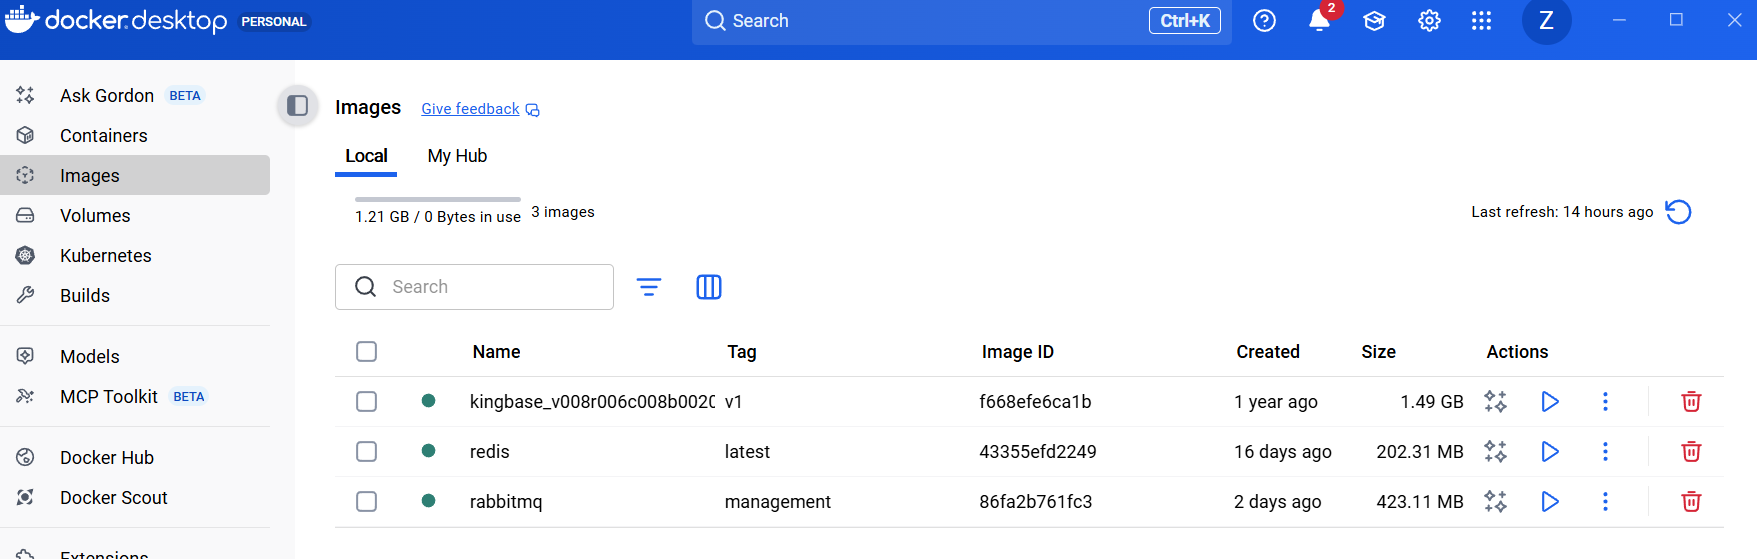Open the apps grid icon
Viewport: 1757px width, 559px height.
[x=1481, y=21]
